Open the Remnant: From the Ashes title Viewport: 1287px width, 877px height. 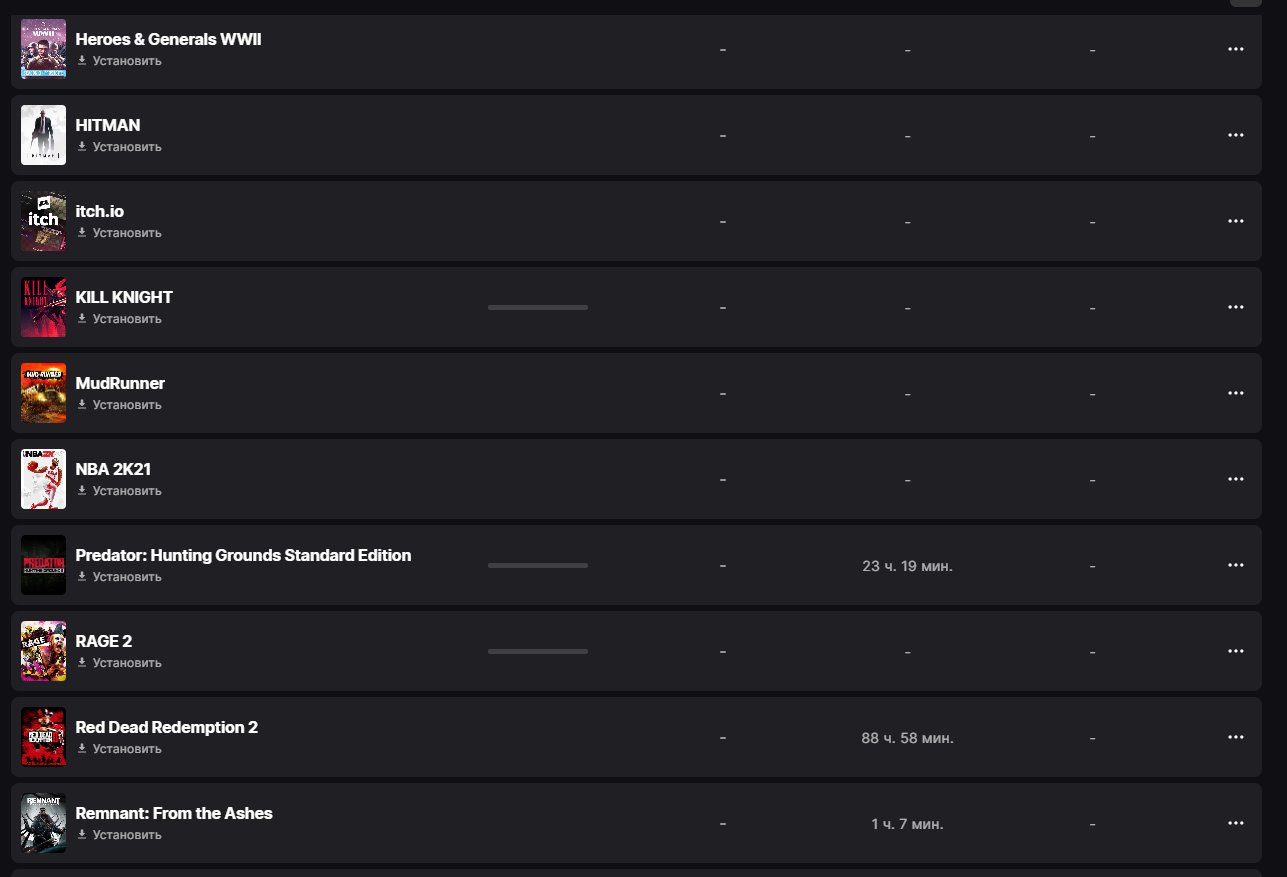pyautogui.click(x=174, y=813)
